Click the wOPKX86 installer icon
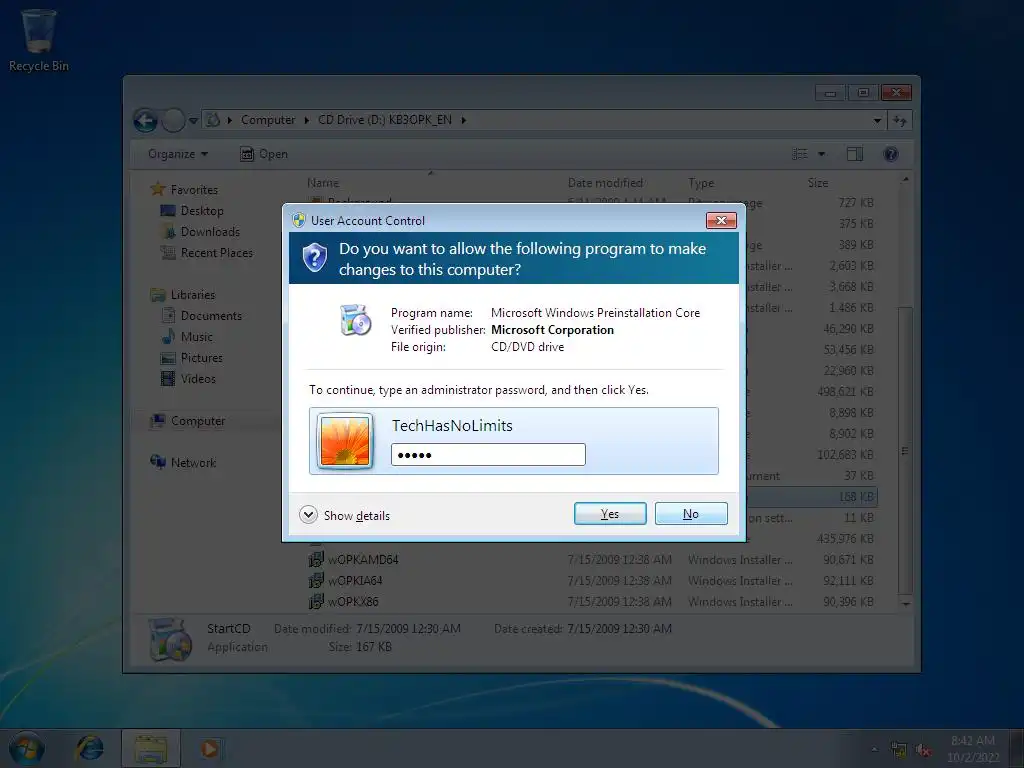The width and height of the screenshot is (1024, 768). (x=316, y=601)
